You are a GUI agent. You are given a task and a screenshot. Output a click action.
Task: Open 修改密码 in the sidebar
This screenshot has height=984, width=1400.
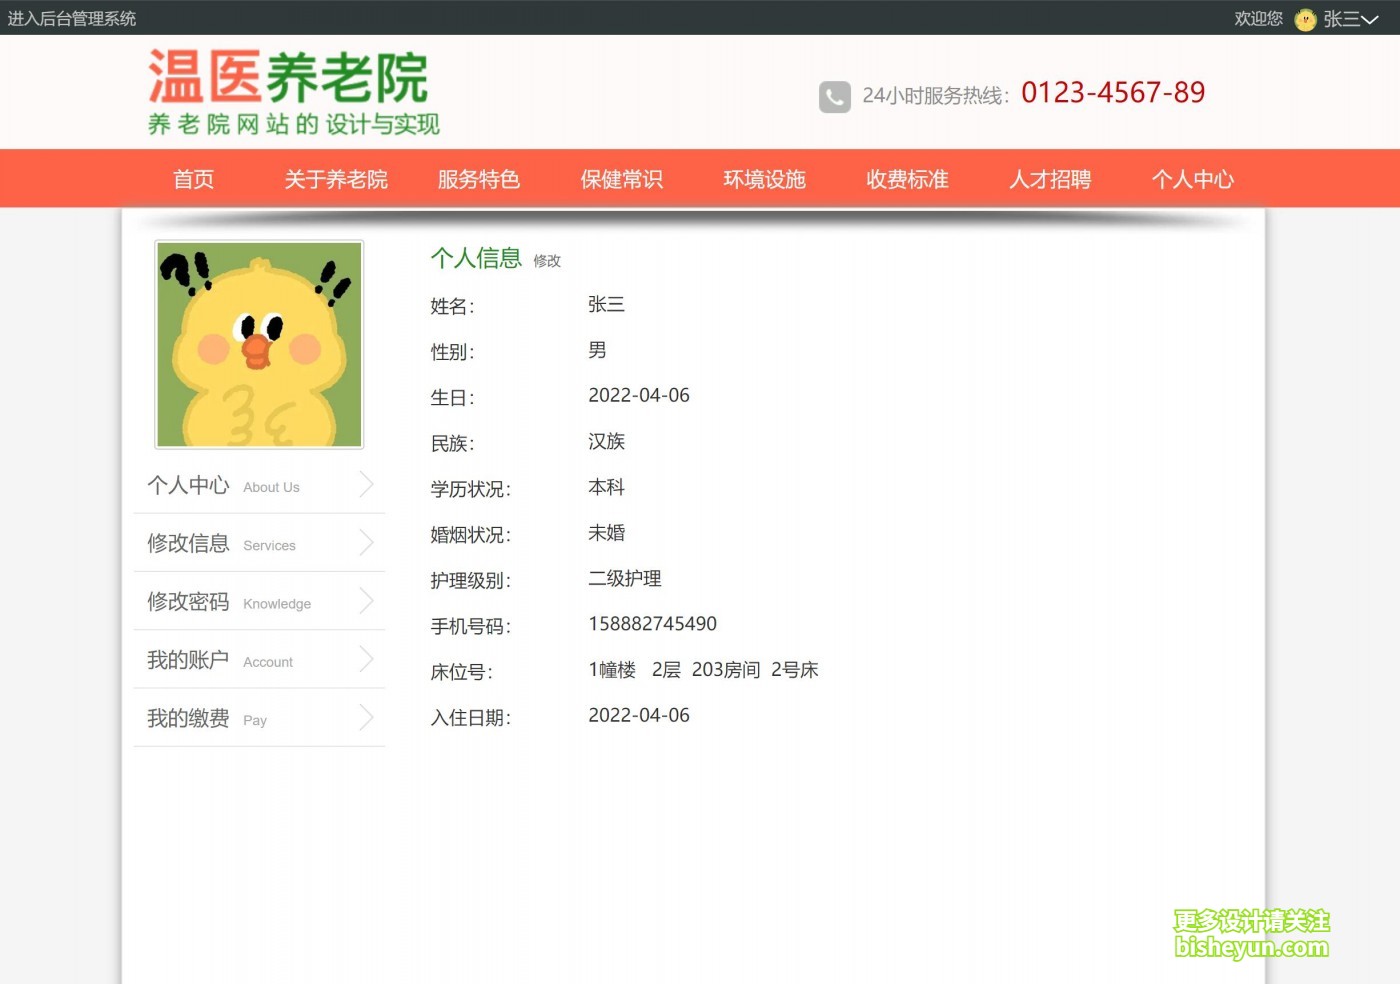pos(189,601)
